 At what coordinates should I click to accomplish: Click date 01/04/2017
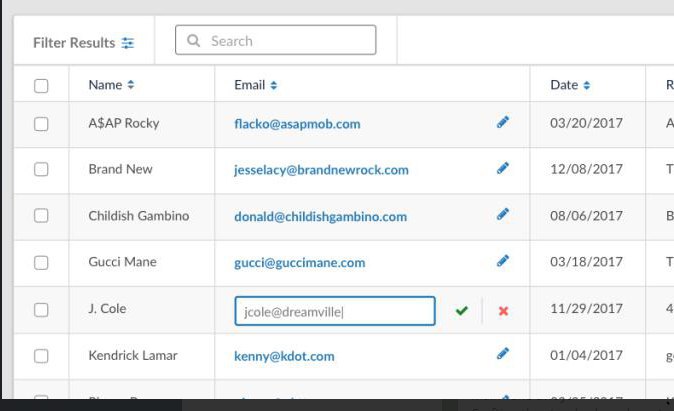click(x=586, y=355)
